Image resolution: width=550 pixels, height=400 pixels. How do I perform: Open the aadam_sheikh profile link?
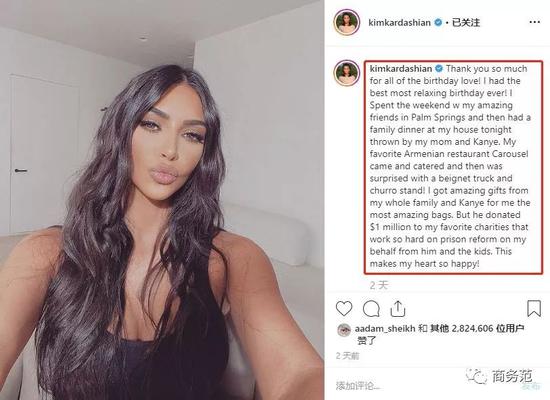click(385, 328)
